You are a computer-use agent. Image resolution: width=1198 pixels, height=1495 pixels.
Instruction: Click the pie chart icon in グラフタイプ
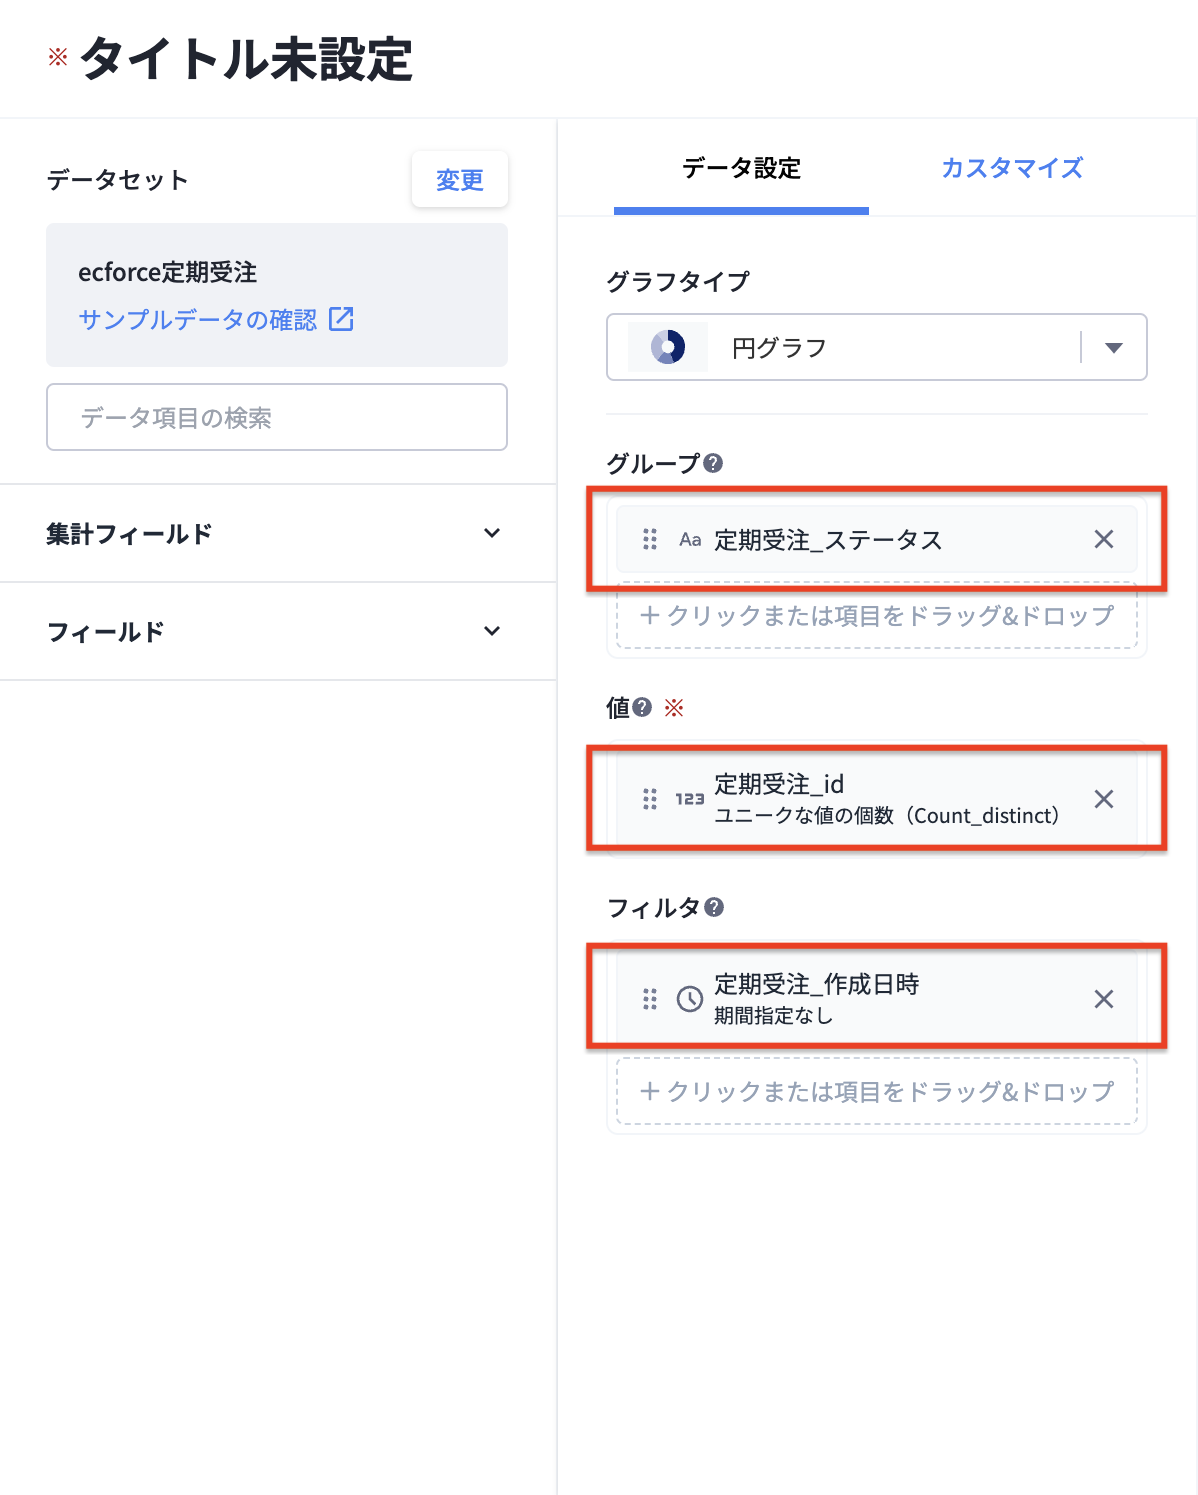pyautogui.click(x=668, y=347)
